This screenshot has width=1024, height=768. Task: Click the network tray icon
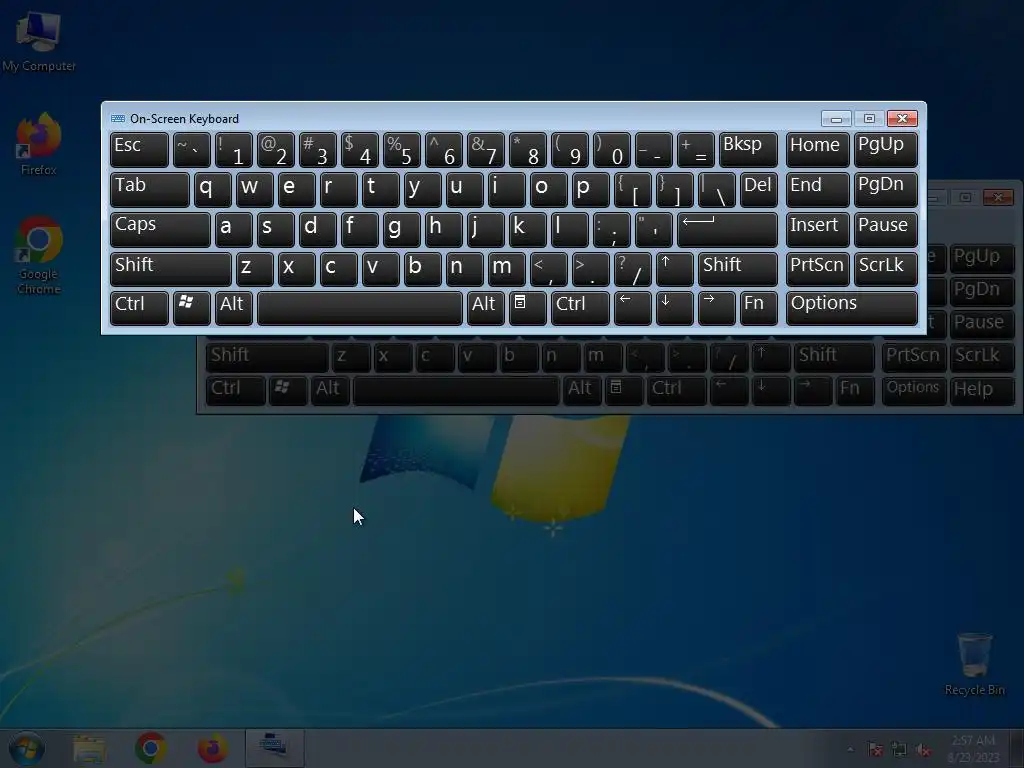pos(899,750)
